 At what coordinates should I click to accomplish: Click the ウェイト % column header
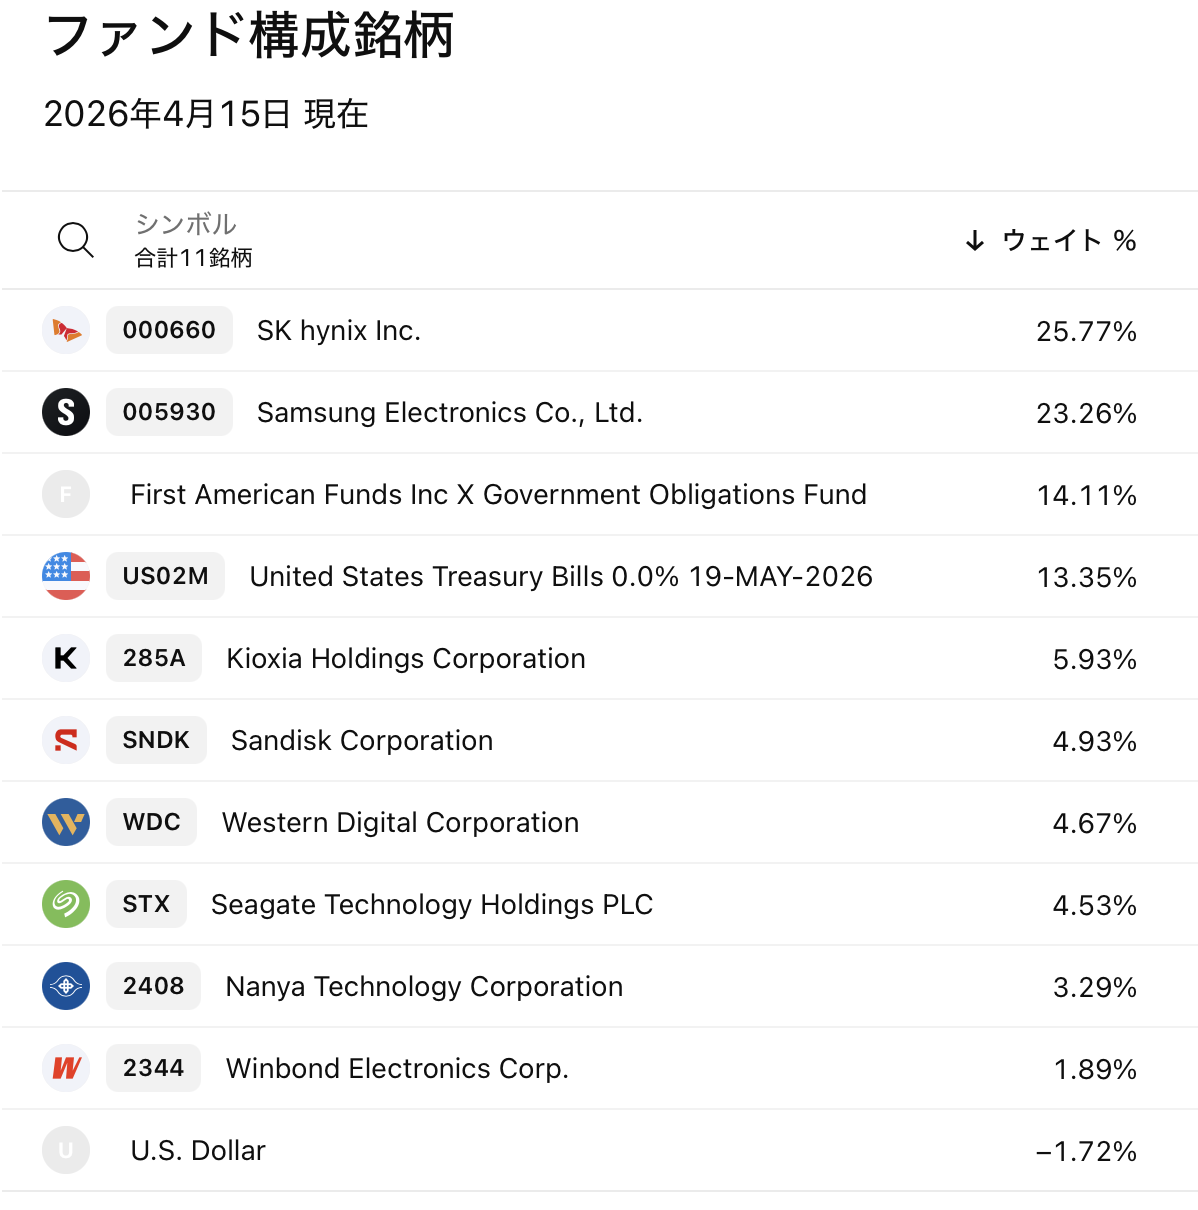coord(1068,240)
